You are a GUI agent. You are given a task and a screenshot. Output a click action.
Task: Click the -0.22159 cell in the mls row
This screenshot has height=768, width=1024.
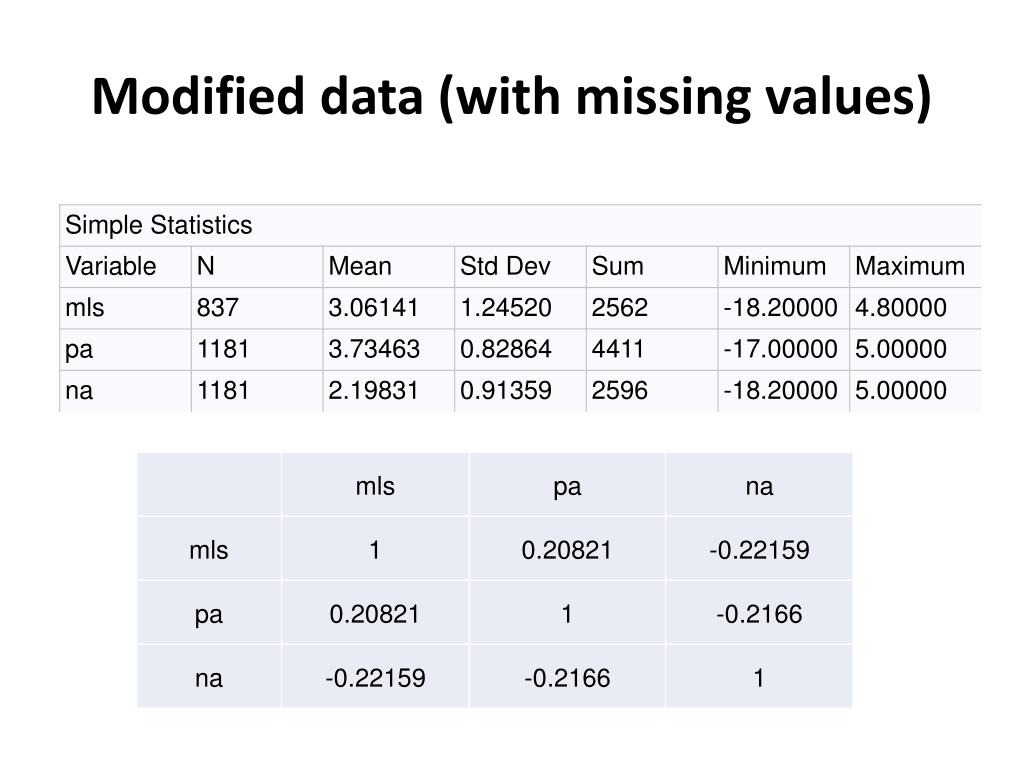coord(759,550)
